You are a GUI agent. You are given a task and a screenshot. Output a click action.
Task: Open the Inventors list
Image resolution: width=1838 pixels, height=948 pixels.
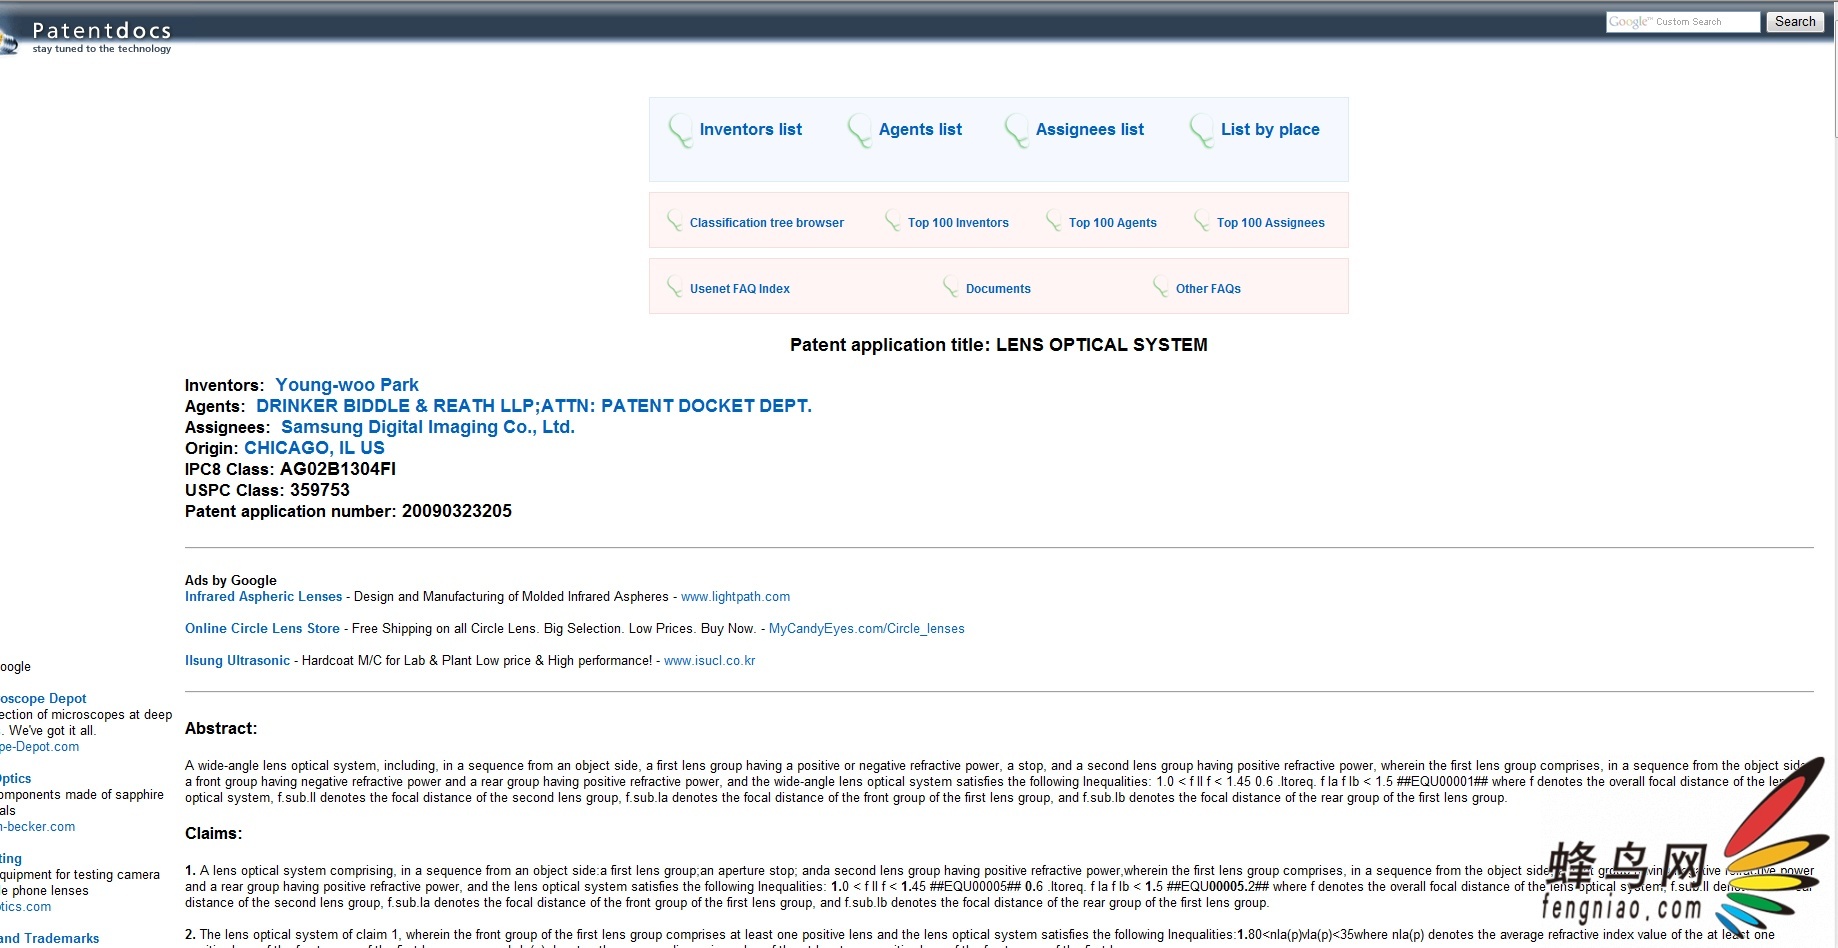[751, 129]
